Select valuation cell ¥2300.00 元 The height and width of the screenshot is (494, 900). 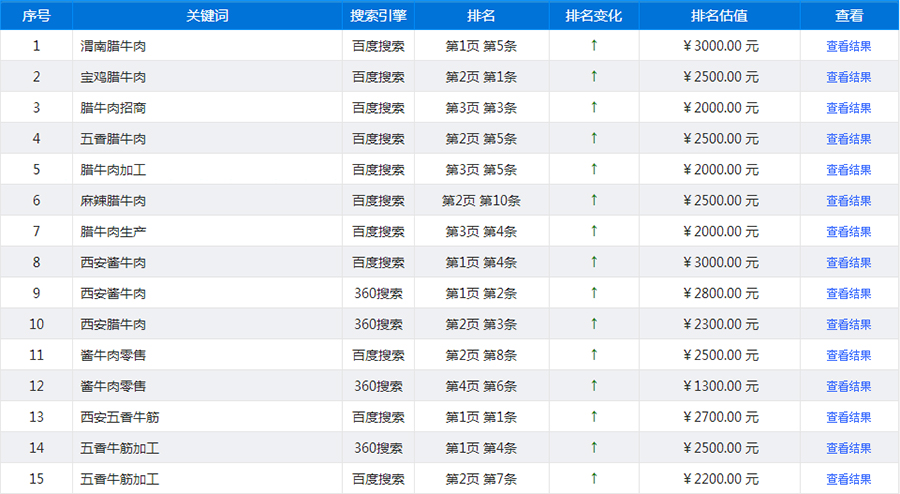[x=720, y=325]
